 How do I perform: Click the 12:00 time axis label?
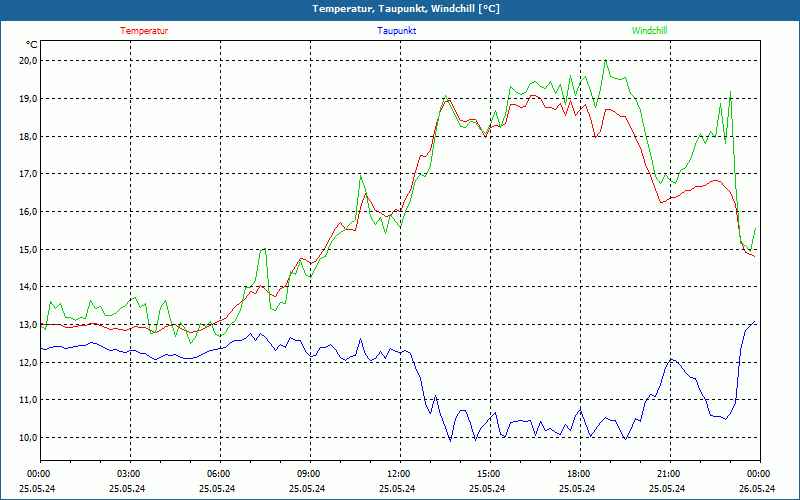398,473
